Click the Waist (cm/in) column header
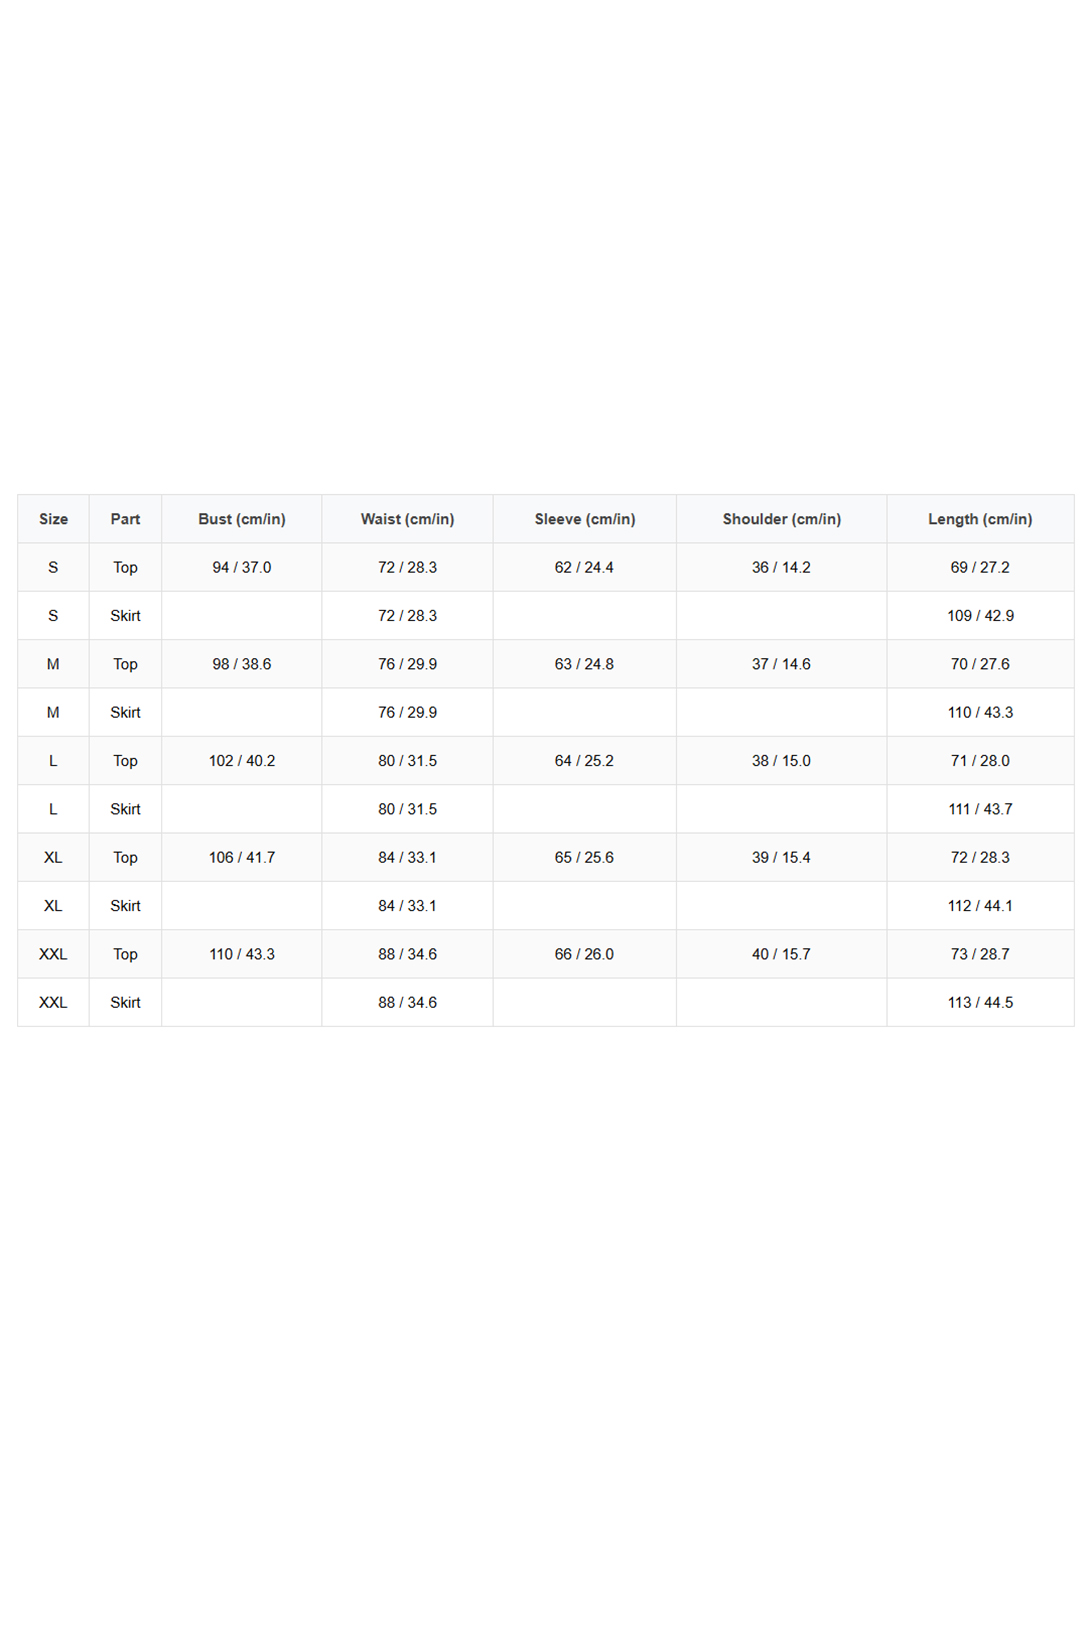Image resolution: width=1088 pixels, height=1632 pixels. (x=407, y=519)
